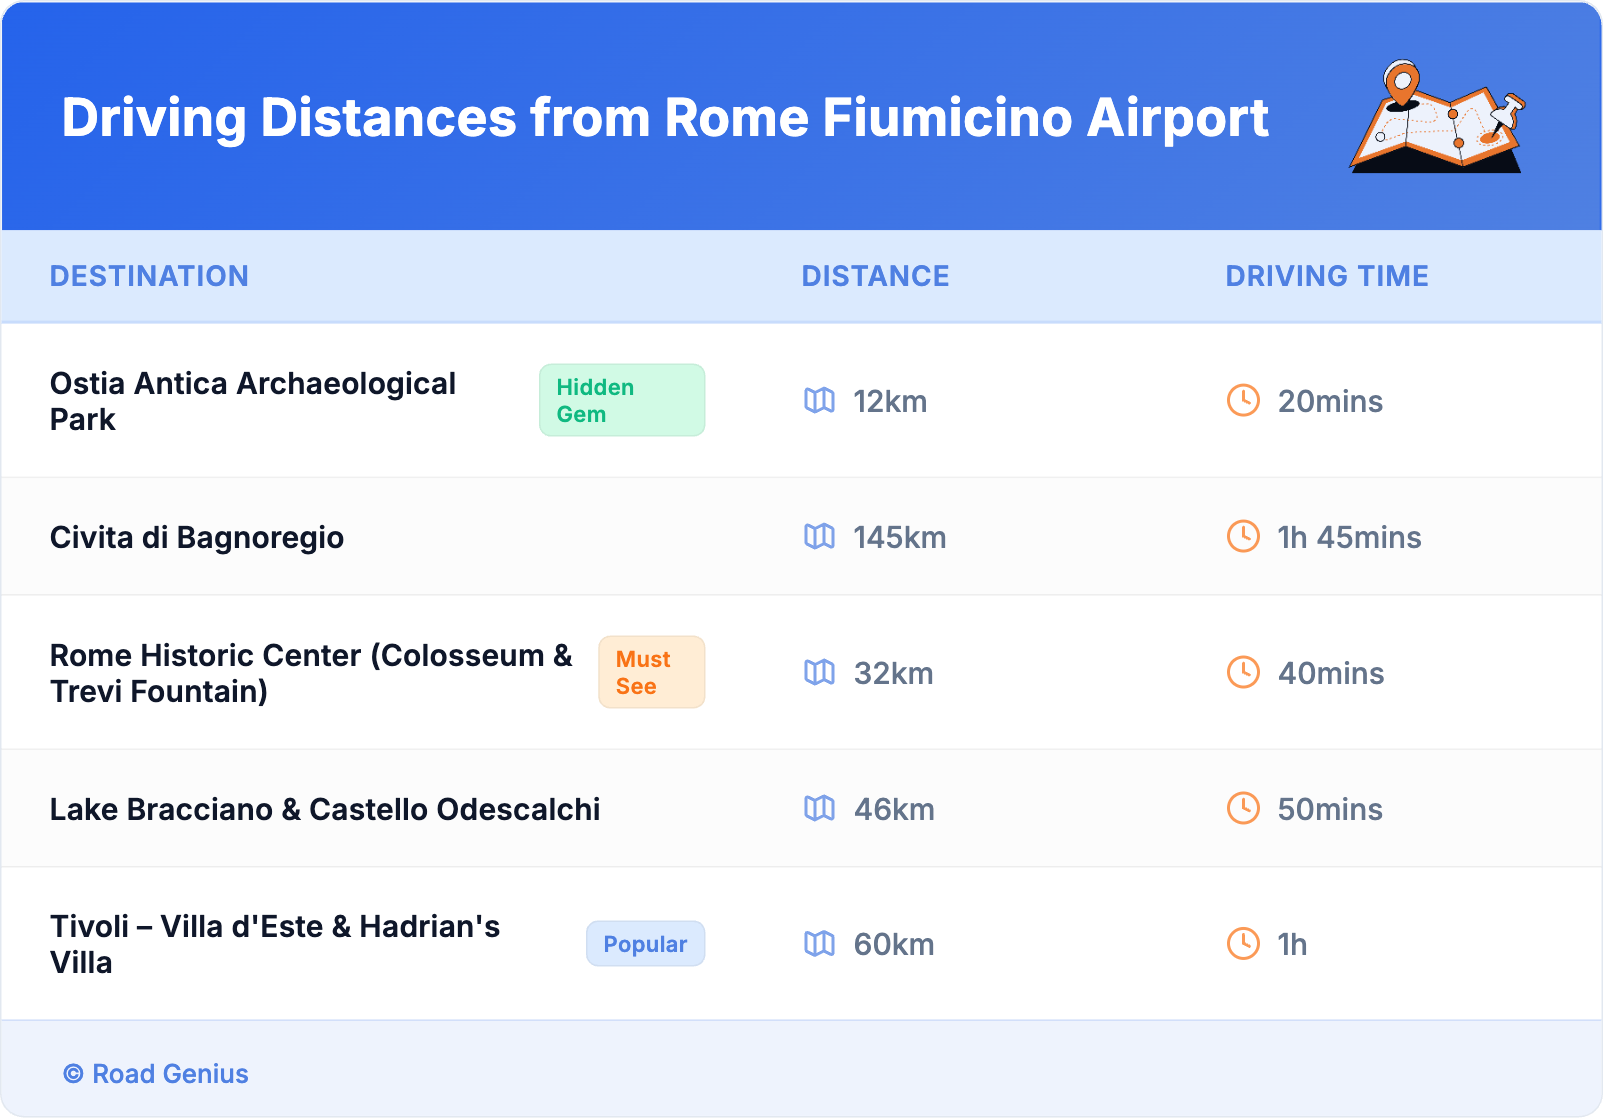Screen dimensions: 1604x1118
Task: Click the clock icon beside 20mins
Action: pos(1243,401)
